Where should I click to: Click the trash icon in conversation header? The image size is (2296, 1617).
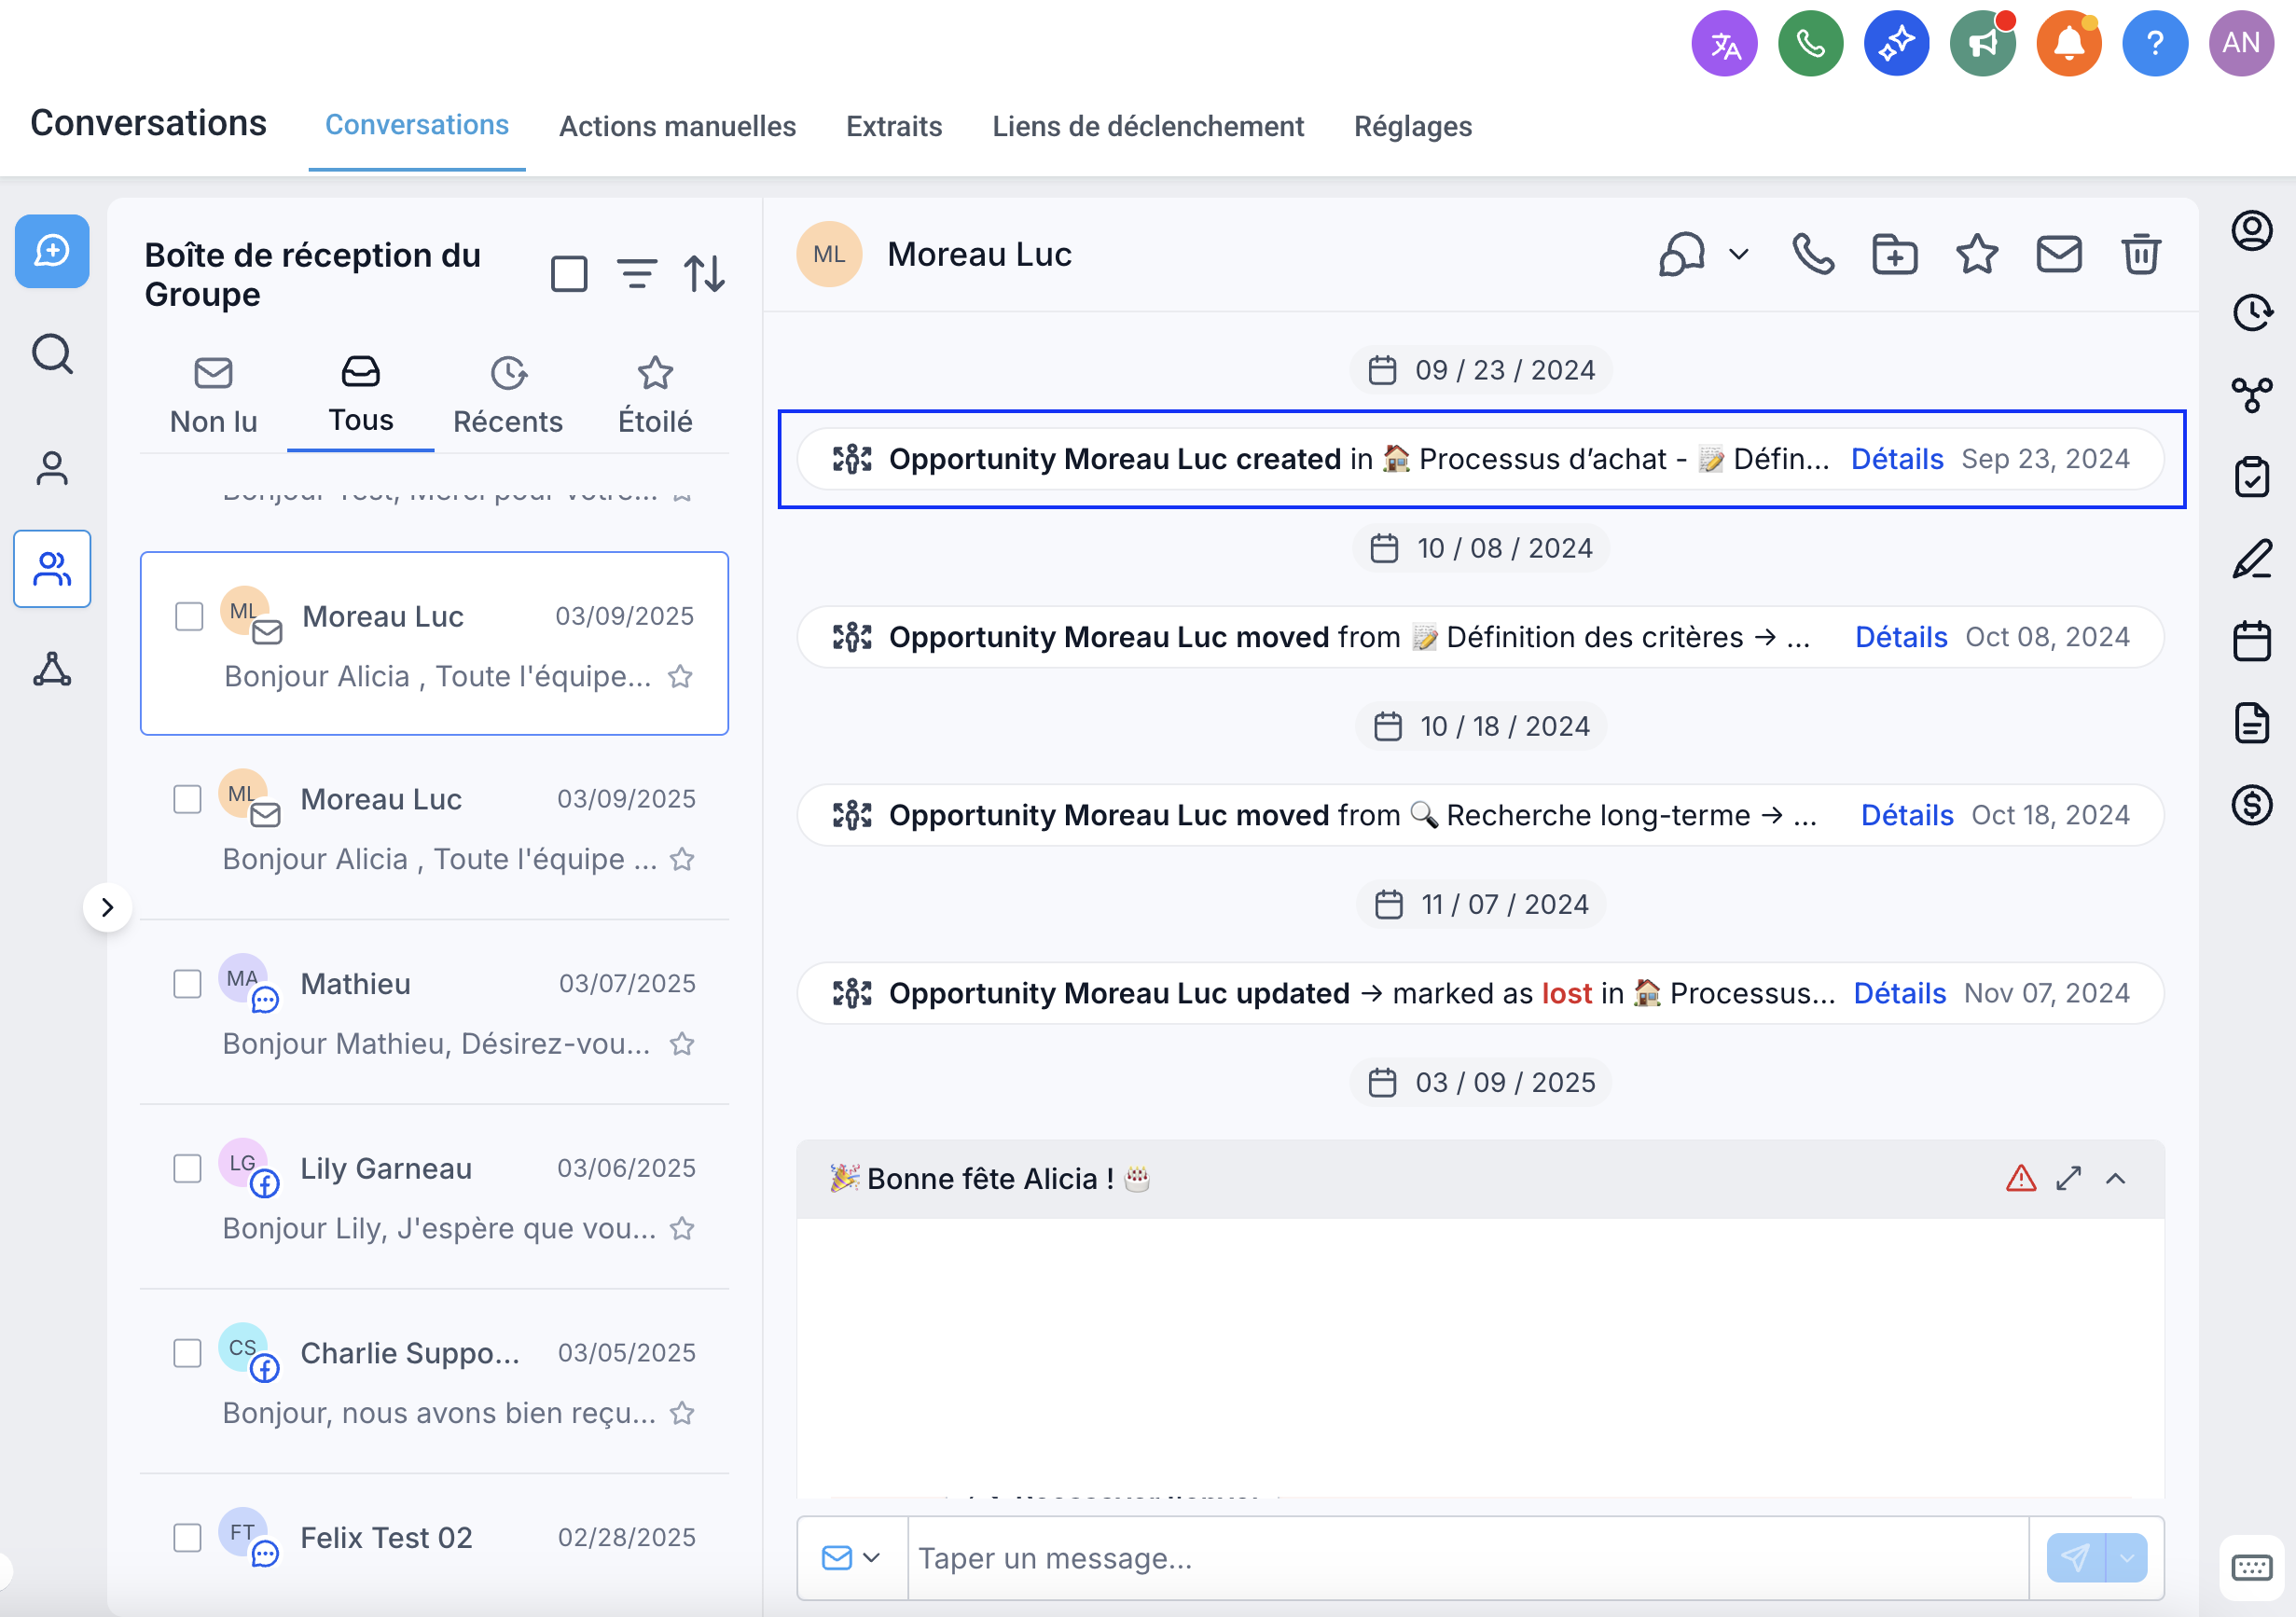[x=2140, y=254]
